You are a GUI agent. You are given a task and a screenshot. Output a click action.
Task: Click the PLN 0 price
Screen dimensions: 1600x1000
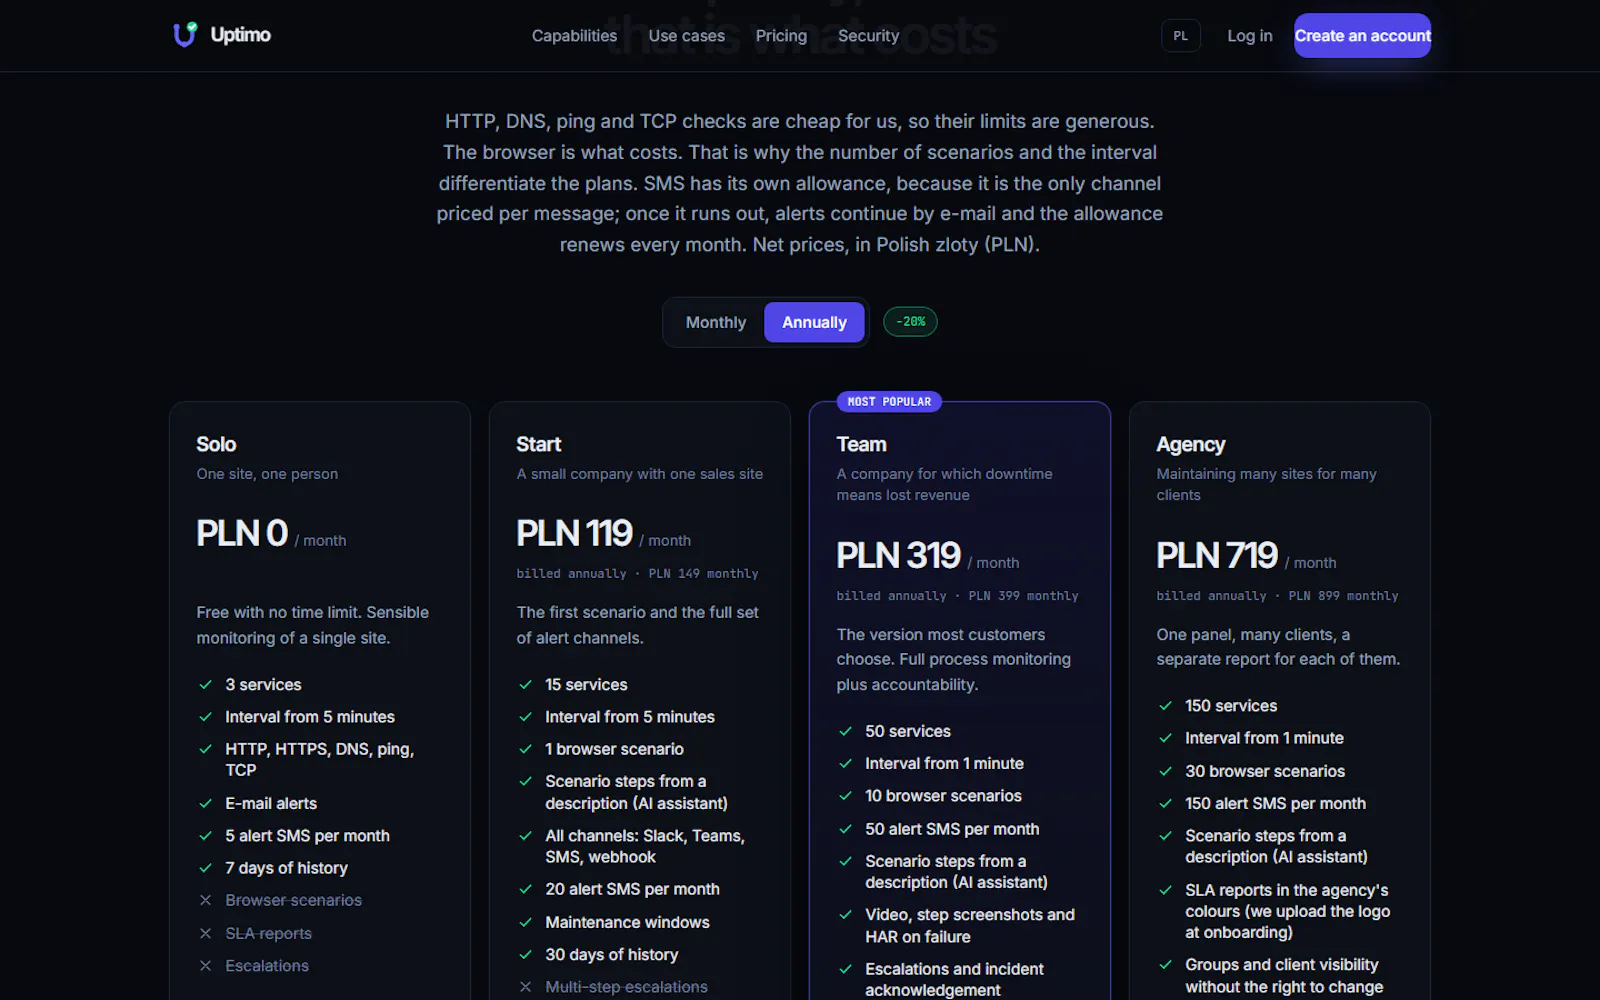tap(242, 533)
